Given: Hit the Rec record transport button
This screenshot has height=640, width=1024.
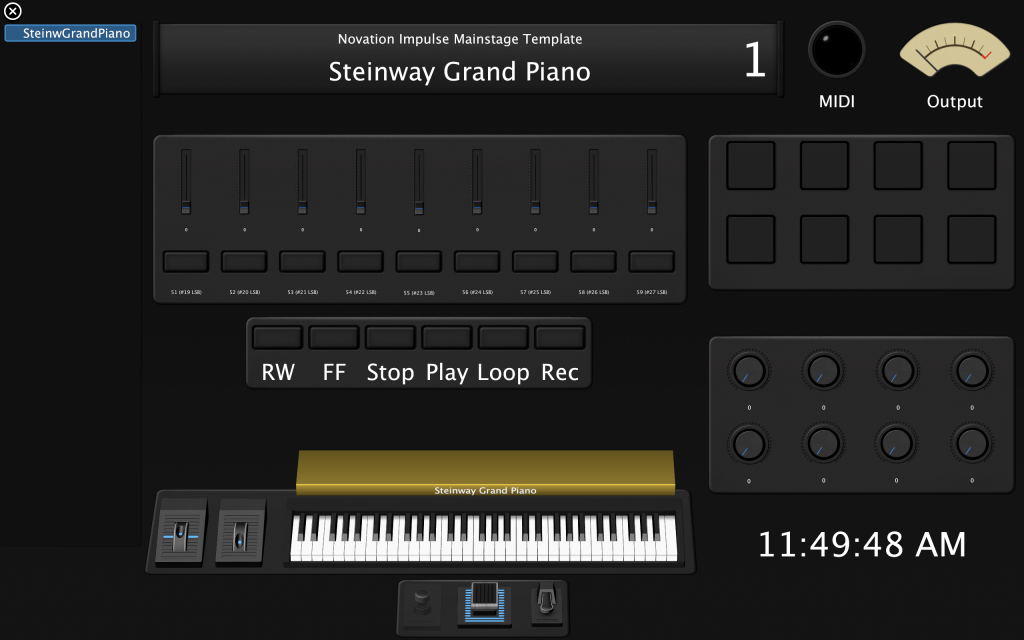Looking at the screenshot, I should pos(560,338).
